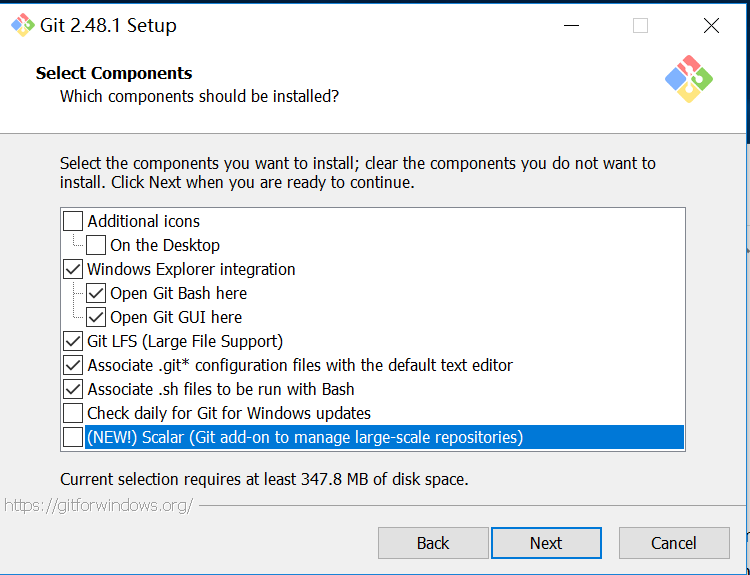Click Next to continue setup
The height and width of the screenshot is (575, 750).
(x=546, y=543)
